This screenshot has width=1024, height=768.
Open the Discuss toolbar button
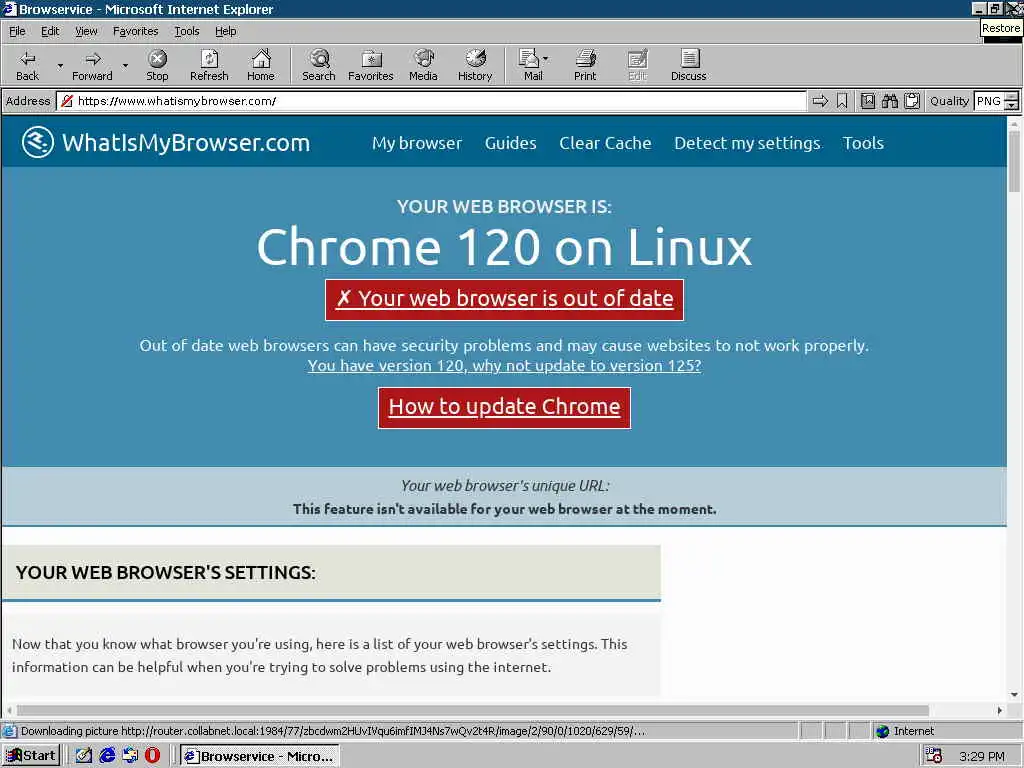[688, 65]
